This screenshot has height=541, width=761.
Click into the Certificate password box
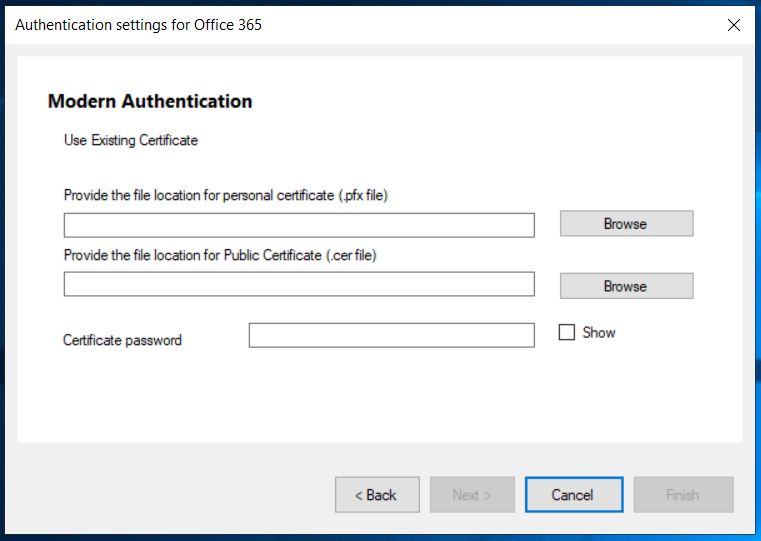[x=392, y=335]
